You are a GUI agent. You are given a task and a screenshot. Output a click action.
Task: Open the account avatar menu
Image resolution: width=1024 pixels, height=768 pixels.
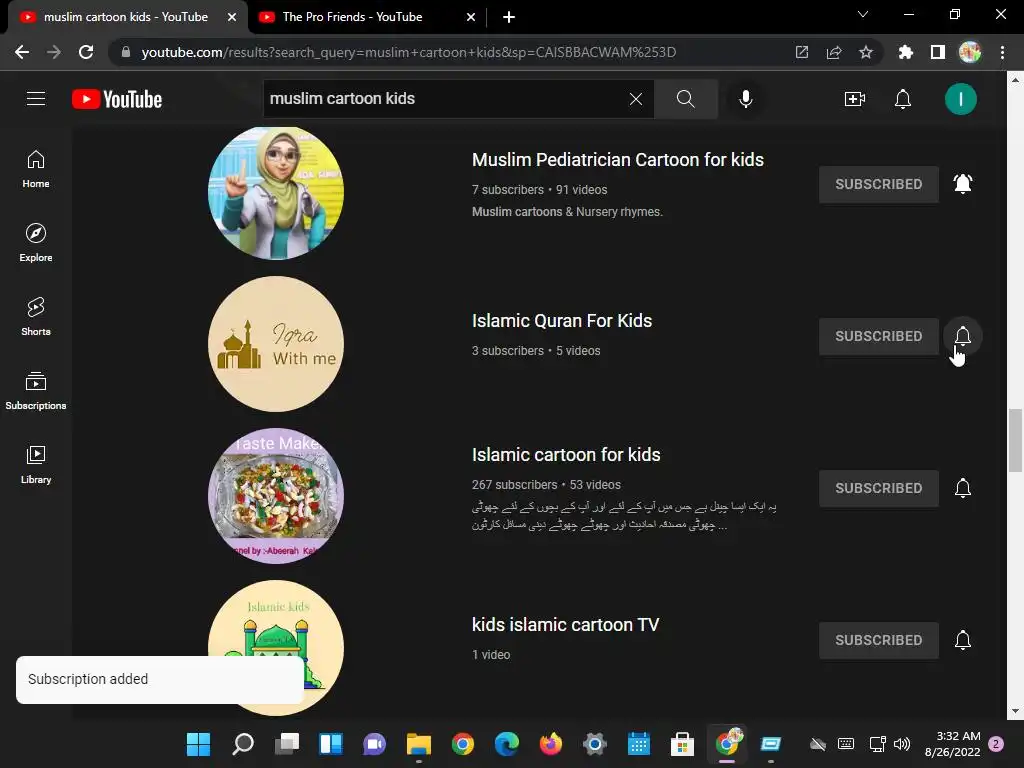coord(961,99)
